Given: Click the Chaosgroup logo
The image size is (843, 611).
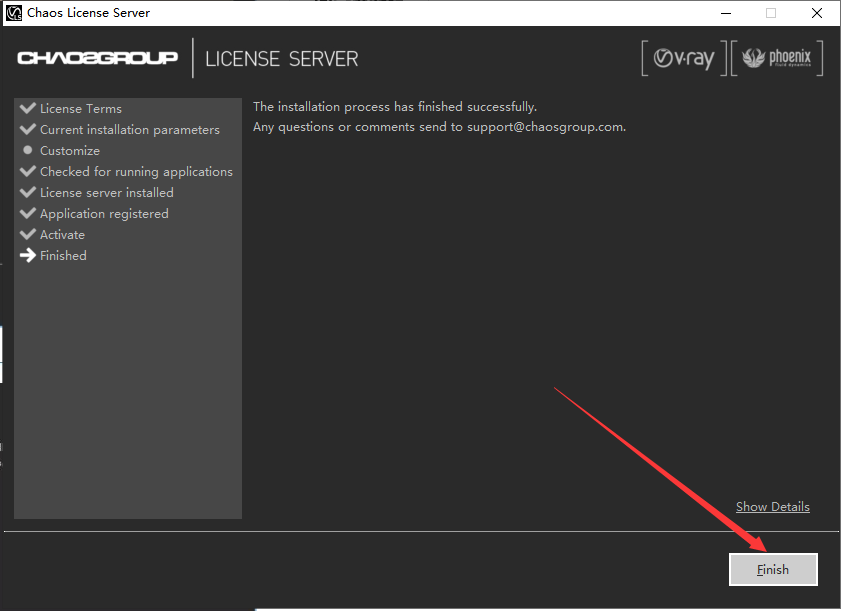Looking at the screenshot, I should (97, 58).
